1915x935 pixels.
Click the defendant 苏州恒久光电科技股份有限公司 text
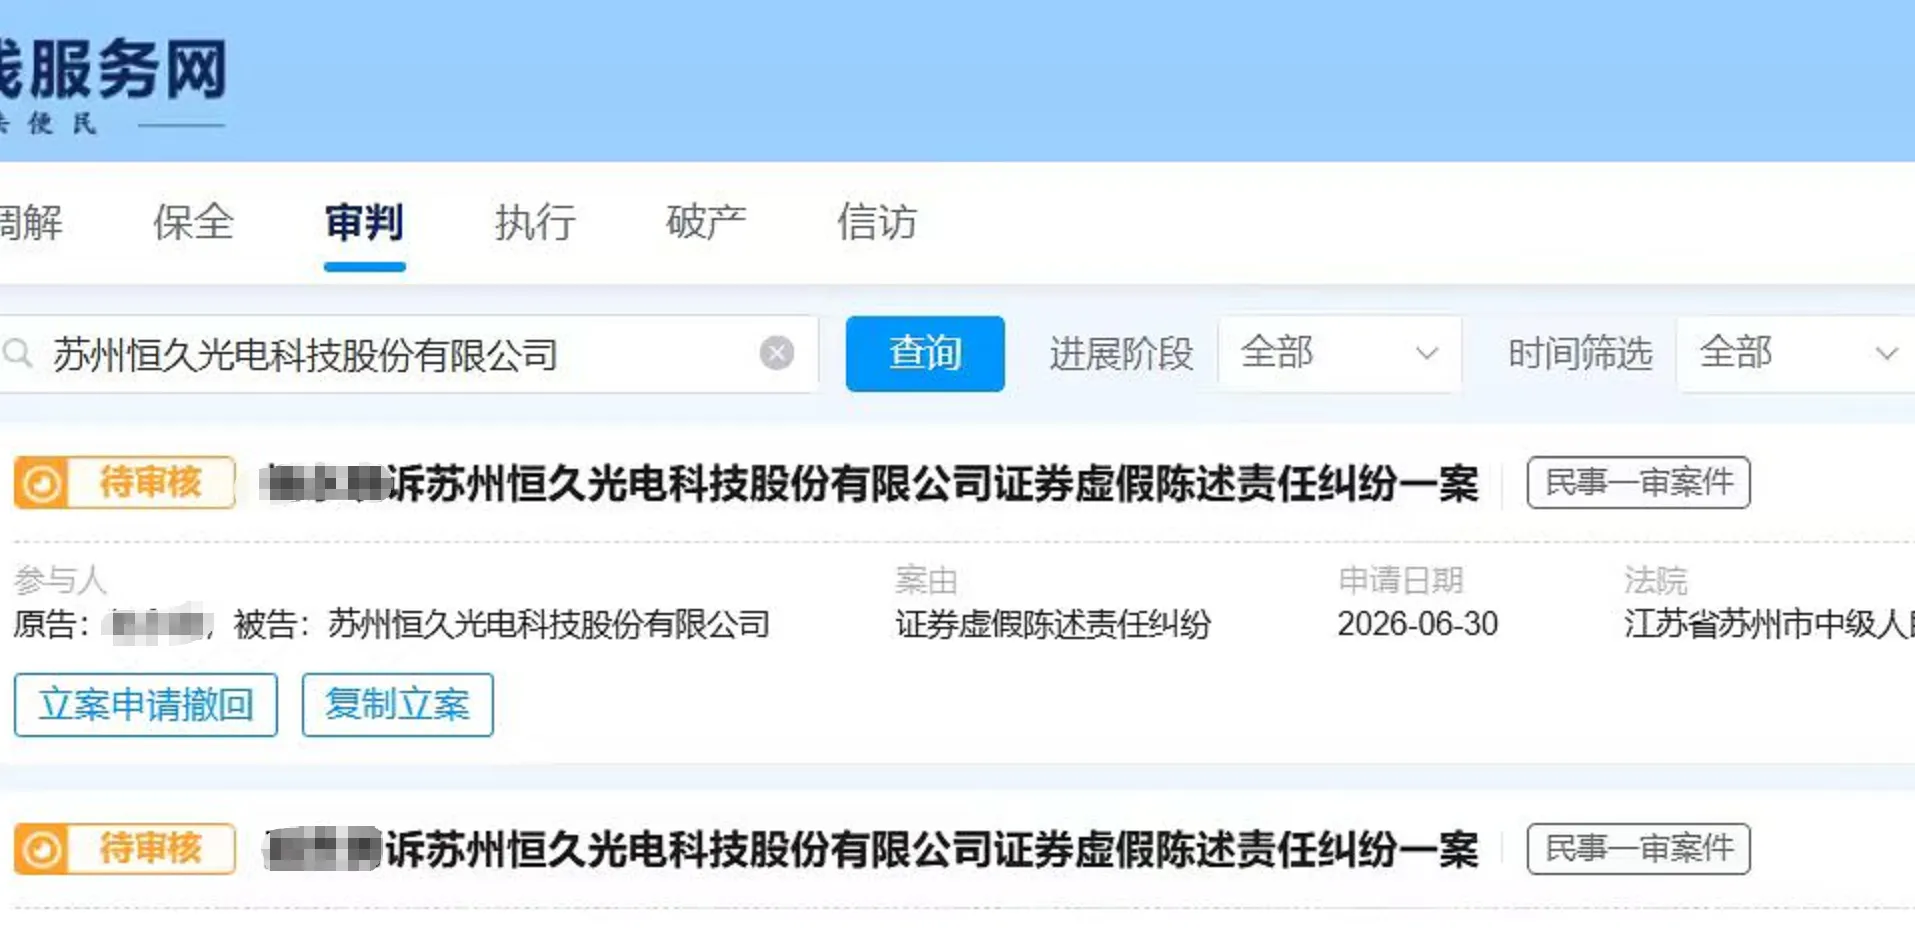coord(549,625)
